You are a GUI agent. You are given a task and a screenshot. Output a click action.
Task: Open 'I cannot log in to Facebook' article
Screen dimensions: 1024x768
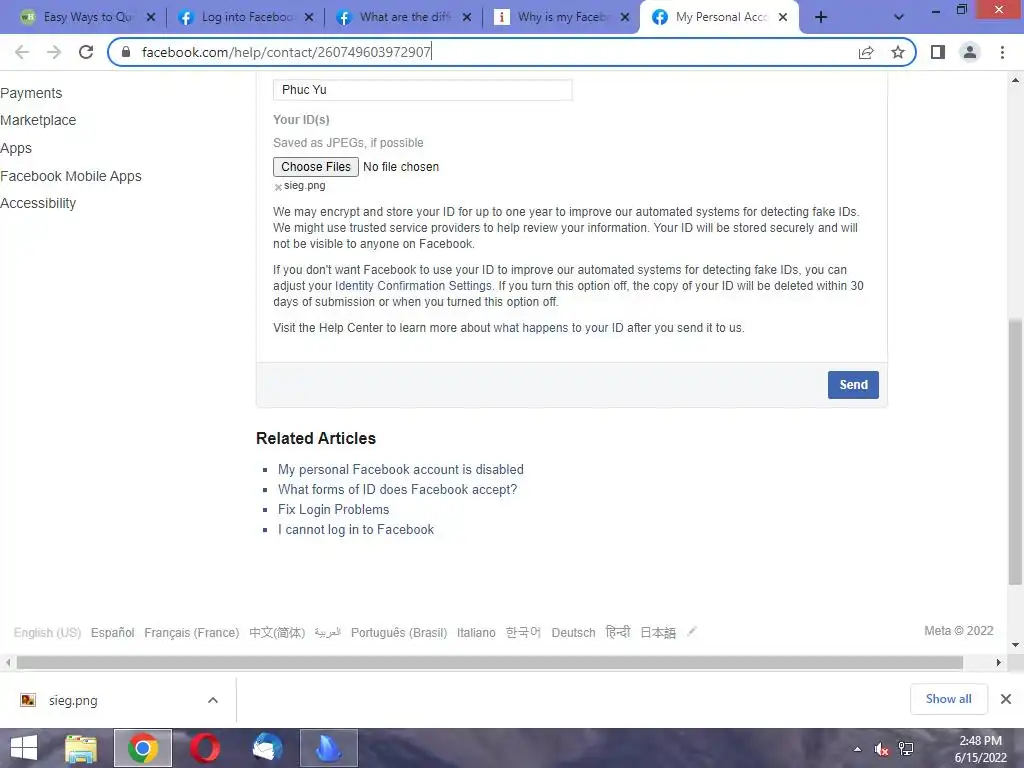[x=355, y=530]
